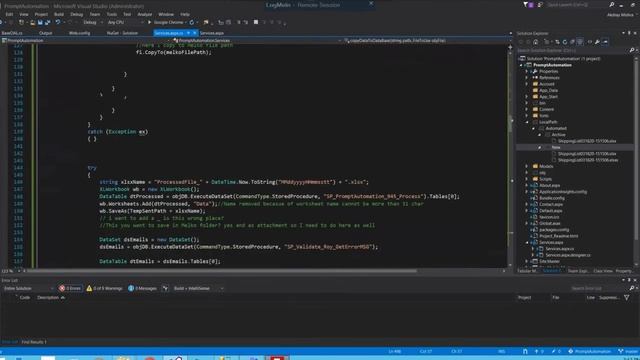640x360 pixels.
Task: Click the Save toolbar icon
Action: 40,22
